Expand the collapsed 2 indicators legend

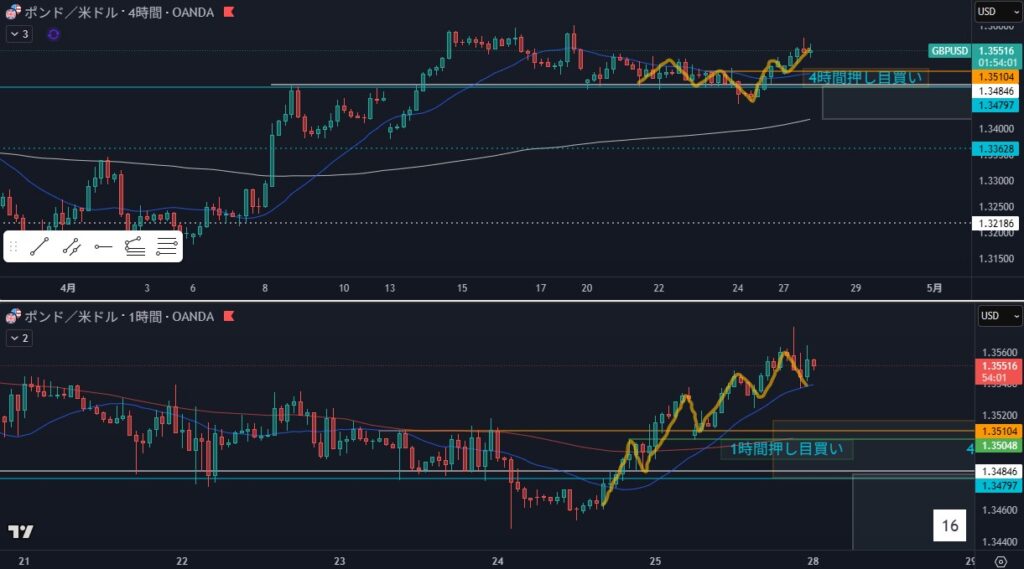click(19, 338)
